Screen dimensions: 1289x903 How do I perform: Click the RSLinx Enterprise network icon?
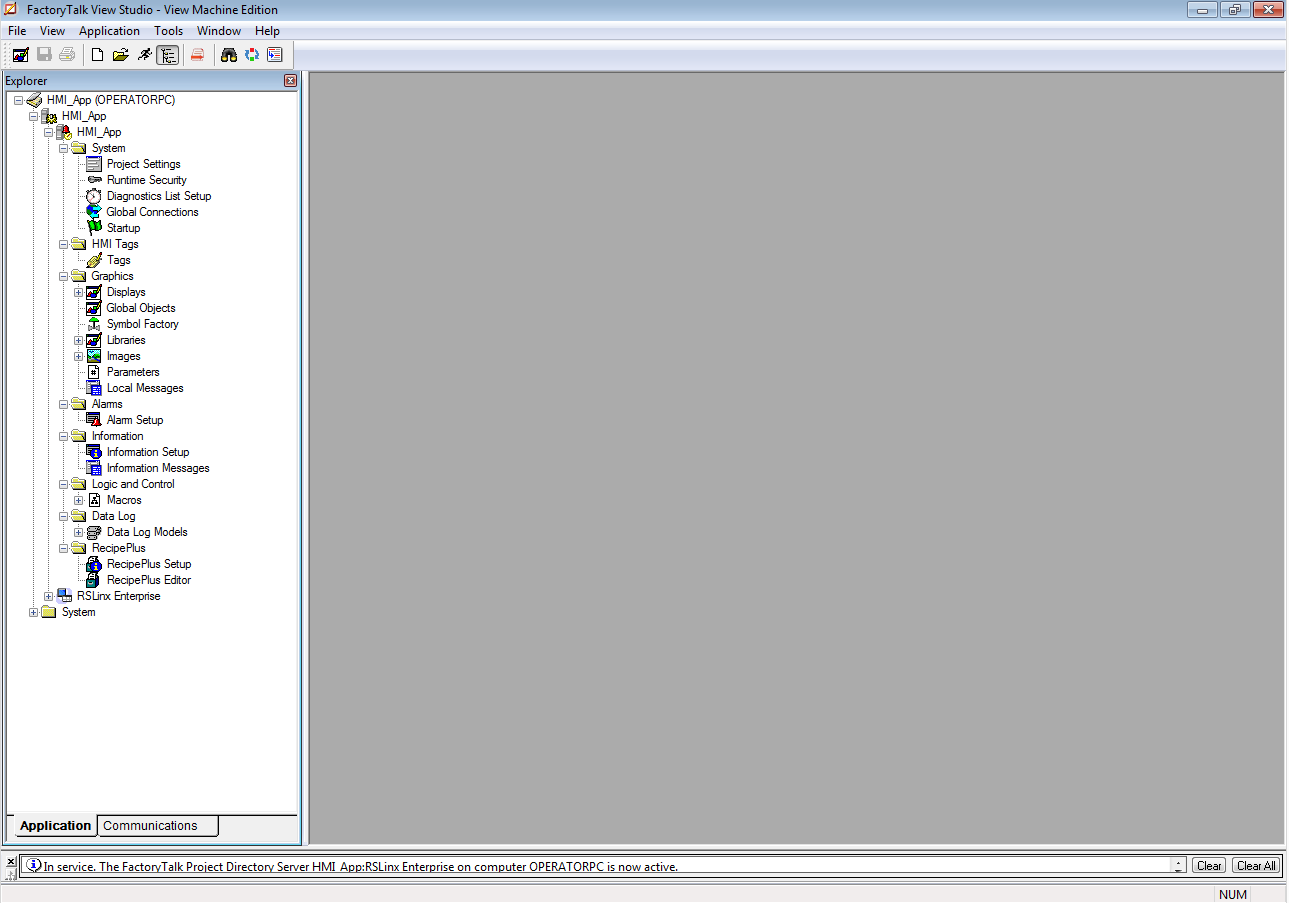(x=64, y=596)
